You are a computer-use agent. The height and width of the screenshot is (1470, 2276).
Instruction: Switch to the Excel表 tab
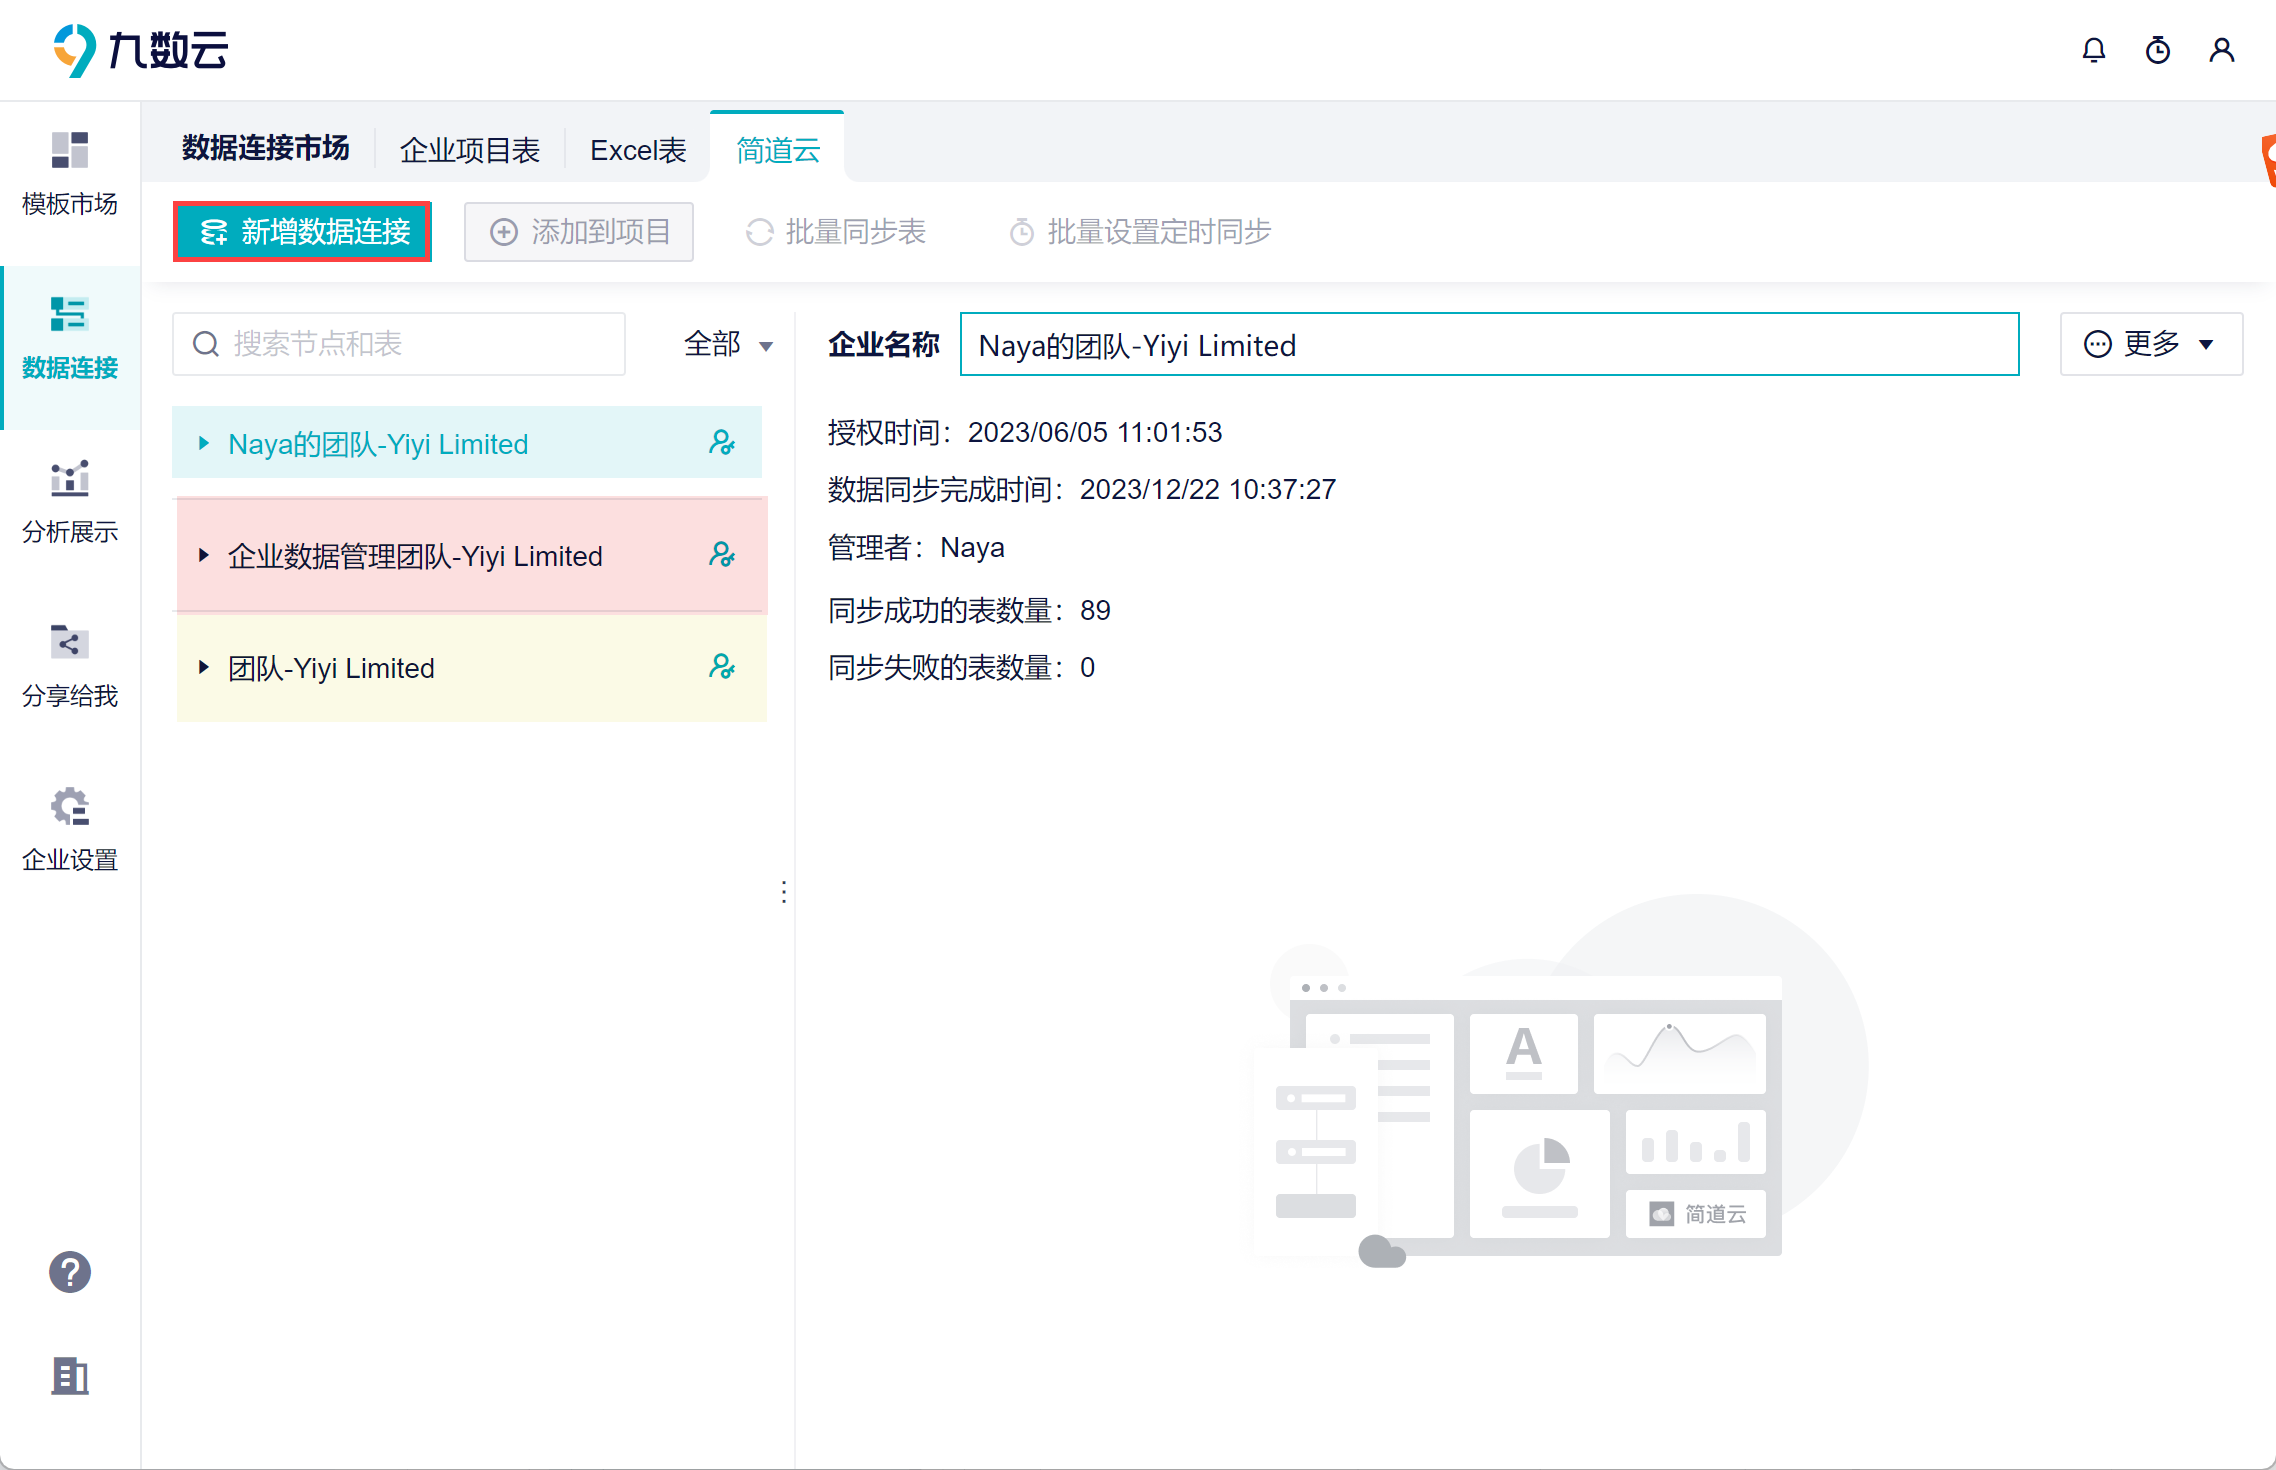(x=638, y=150)
